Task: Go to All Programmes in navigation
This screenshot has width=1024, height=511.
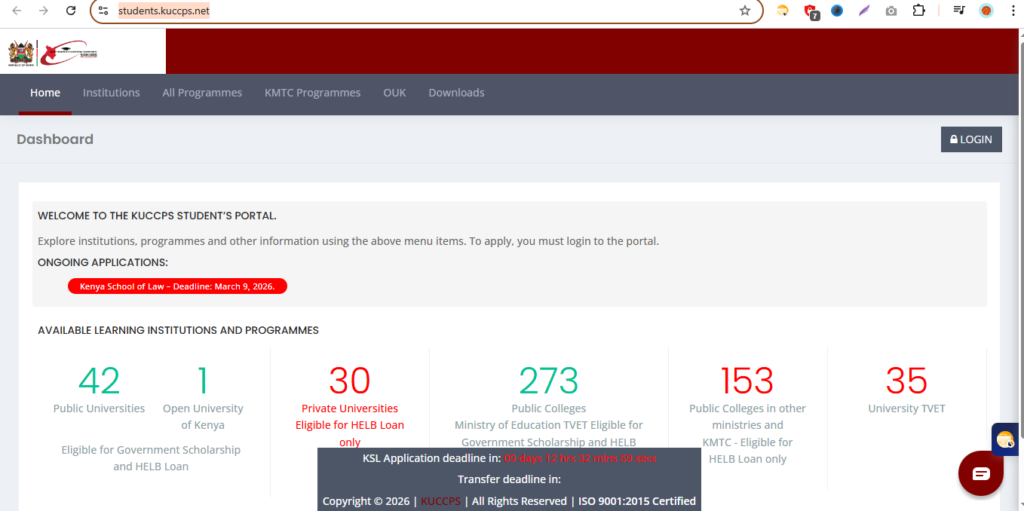Action: 202,93
